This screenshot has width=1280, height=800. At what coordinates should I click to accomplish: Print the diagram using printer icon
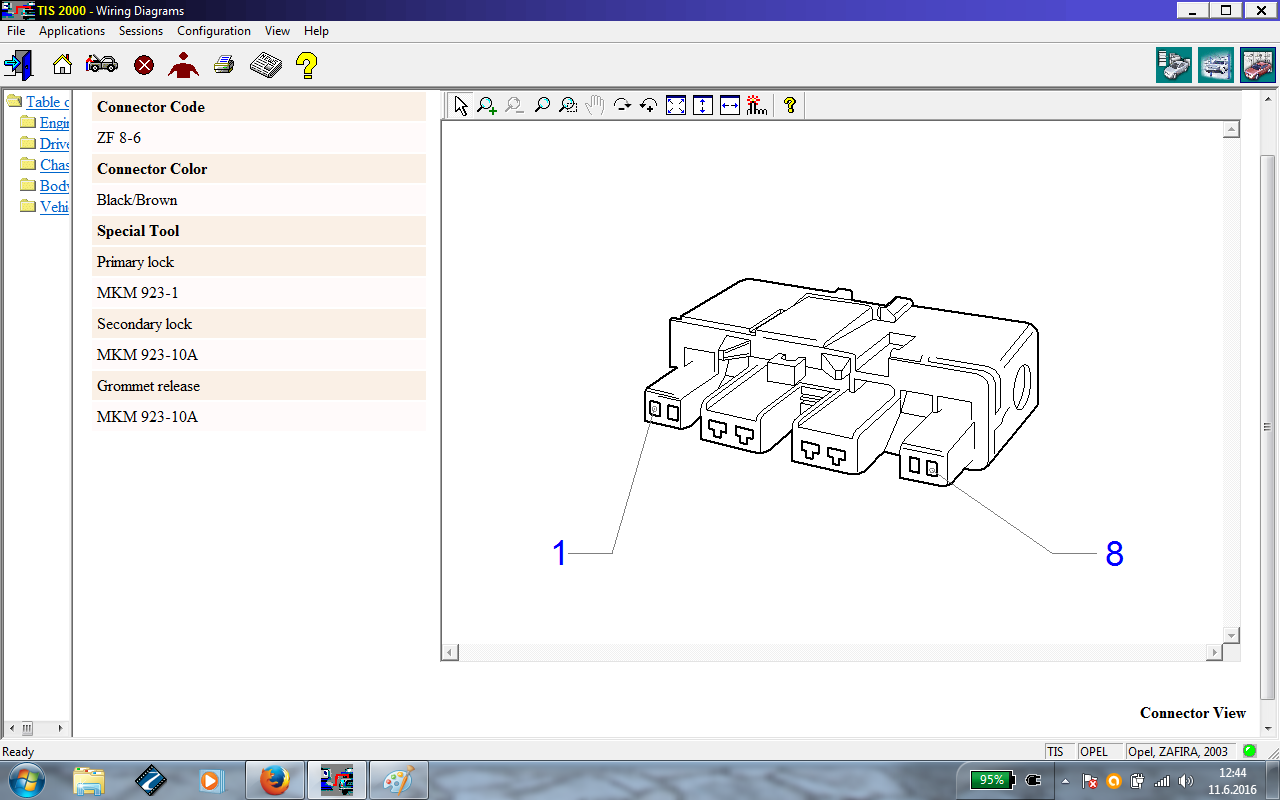224,66
